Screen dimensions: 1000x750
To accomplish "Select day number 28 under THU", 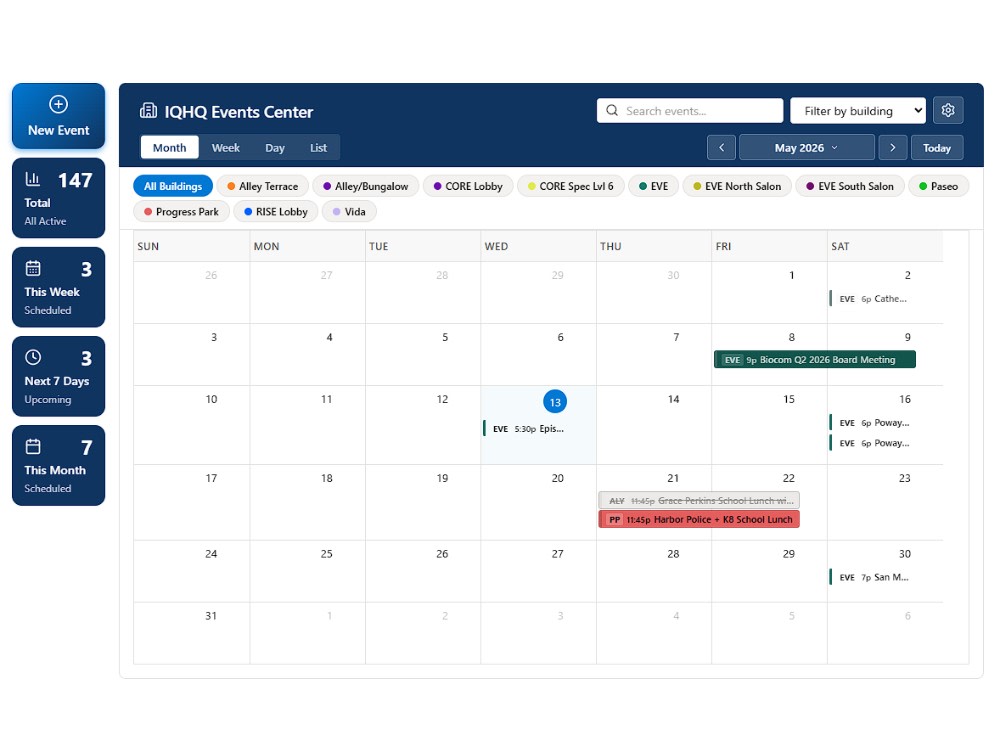I will tap(673, 554).
